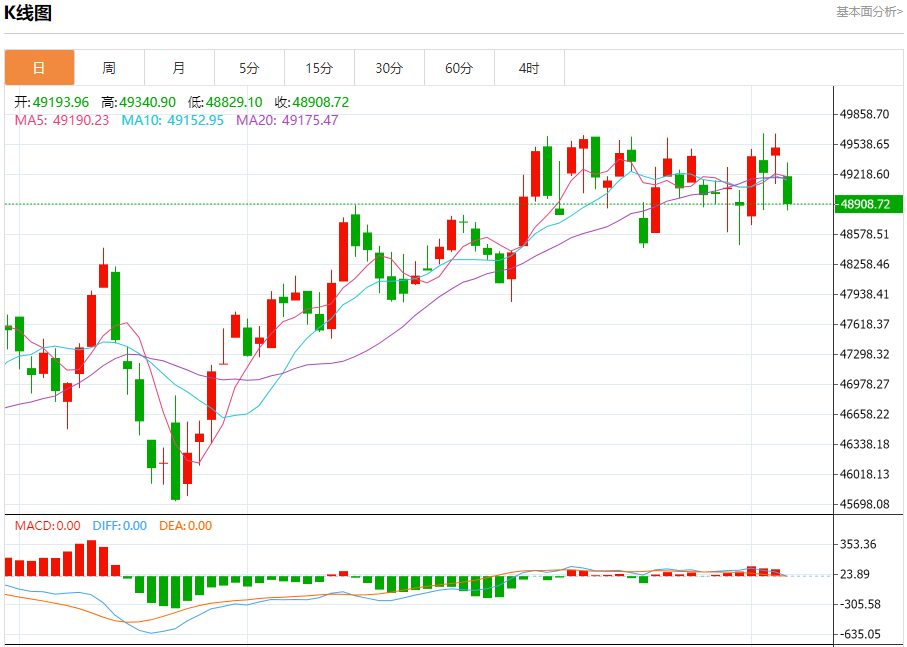The image size is (907, 647).
Task: Click the 353.36 MACD axis label
Action: pyautogui.click(x=858, y=544)
